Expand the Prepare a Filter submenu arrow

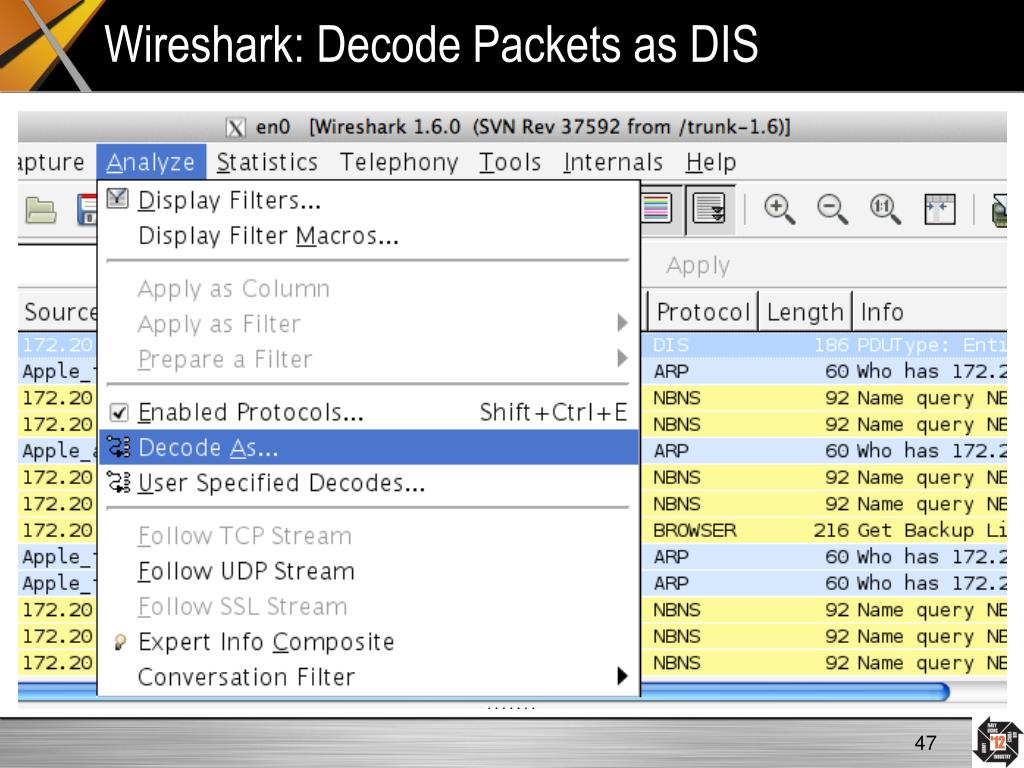pyautogui.click(x=622, y=358)
